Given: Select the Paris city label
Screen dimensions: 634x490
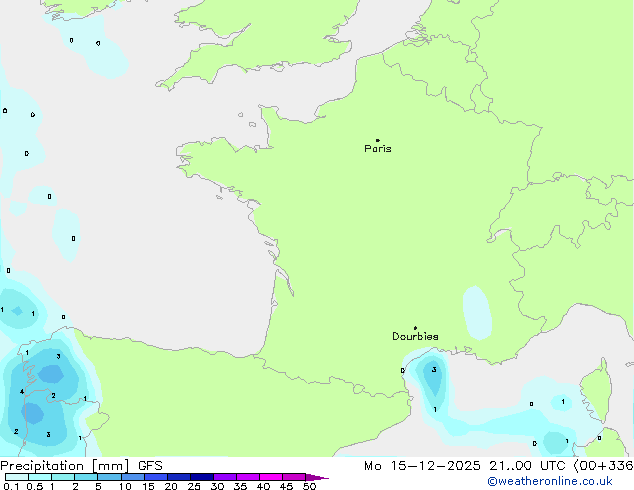Looking at the screenshot, I should (378, 149).
